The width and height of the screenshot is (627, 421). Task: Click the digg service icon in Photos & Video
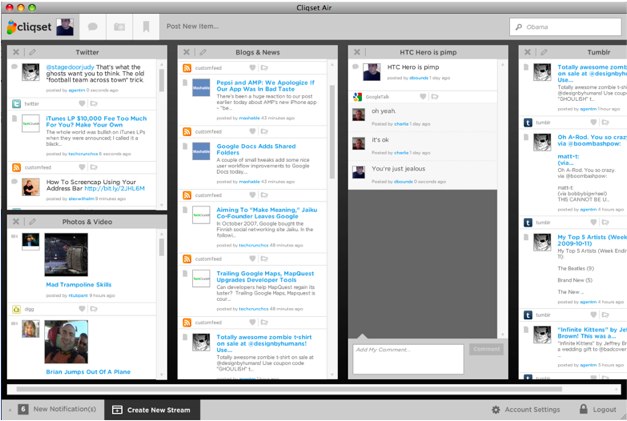point(16,309)
